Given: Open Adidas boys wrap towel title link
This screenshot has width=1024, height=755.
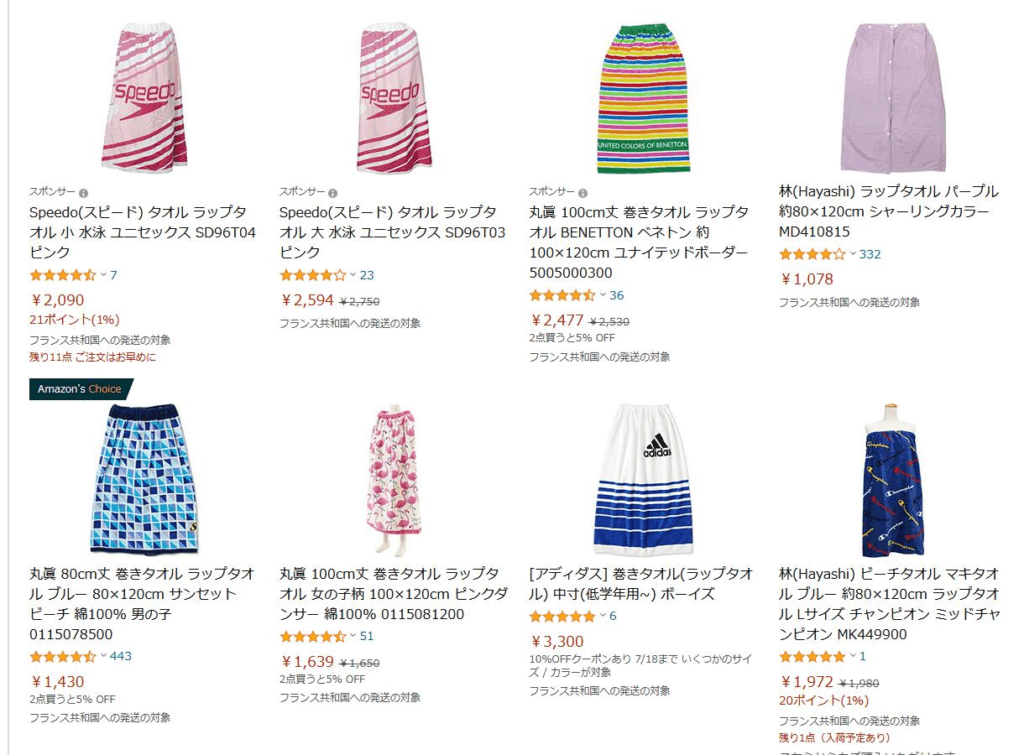Looking at the screenshot, I should coord(641,584).
